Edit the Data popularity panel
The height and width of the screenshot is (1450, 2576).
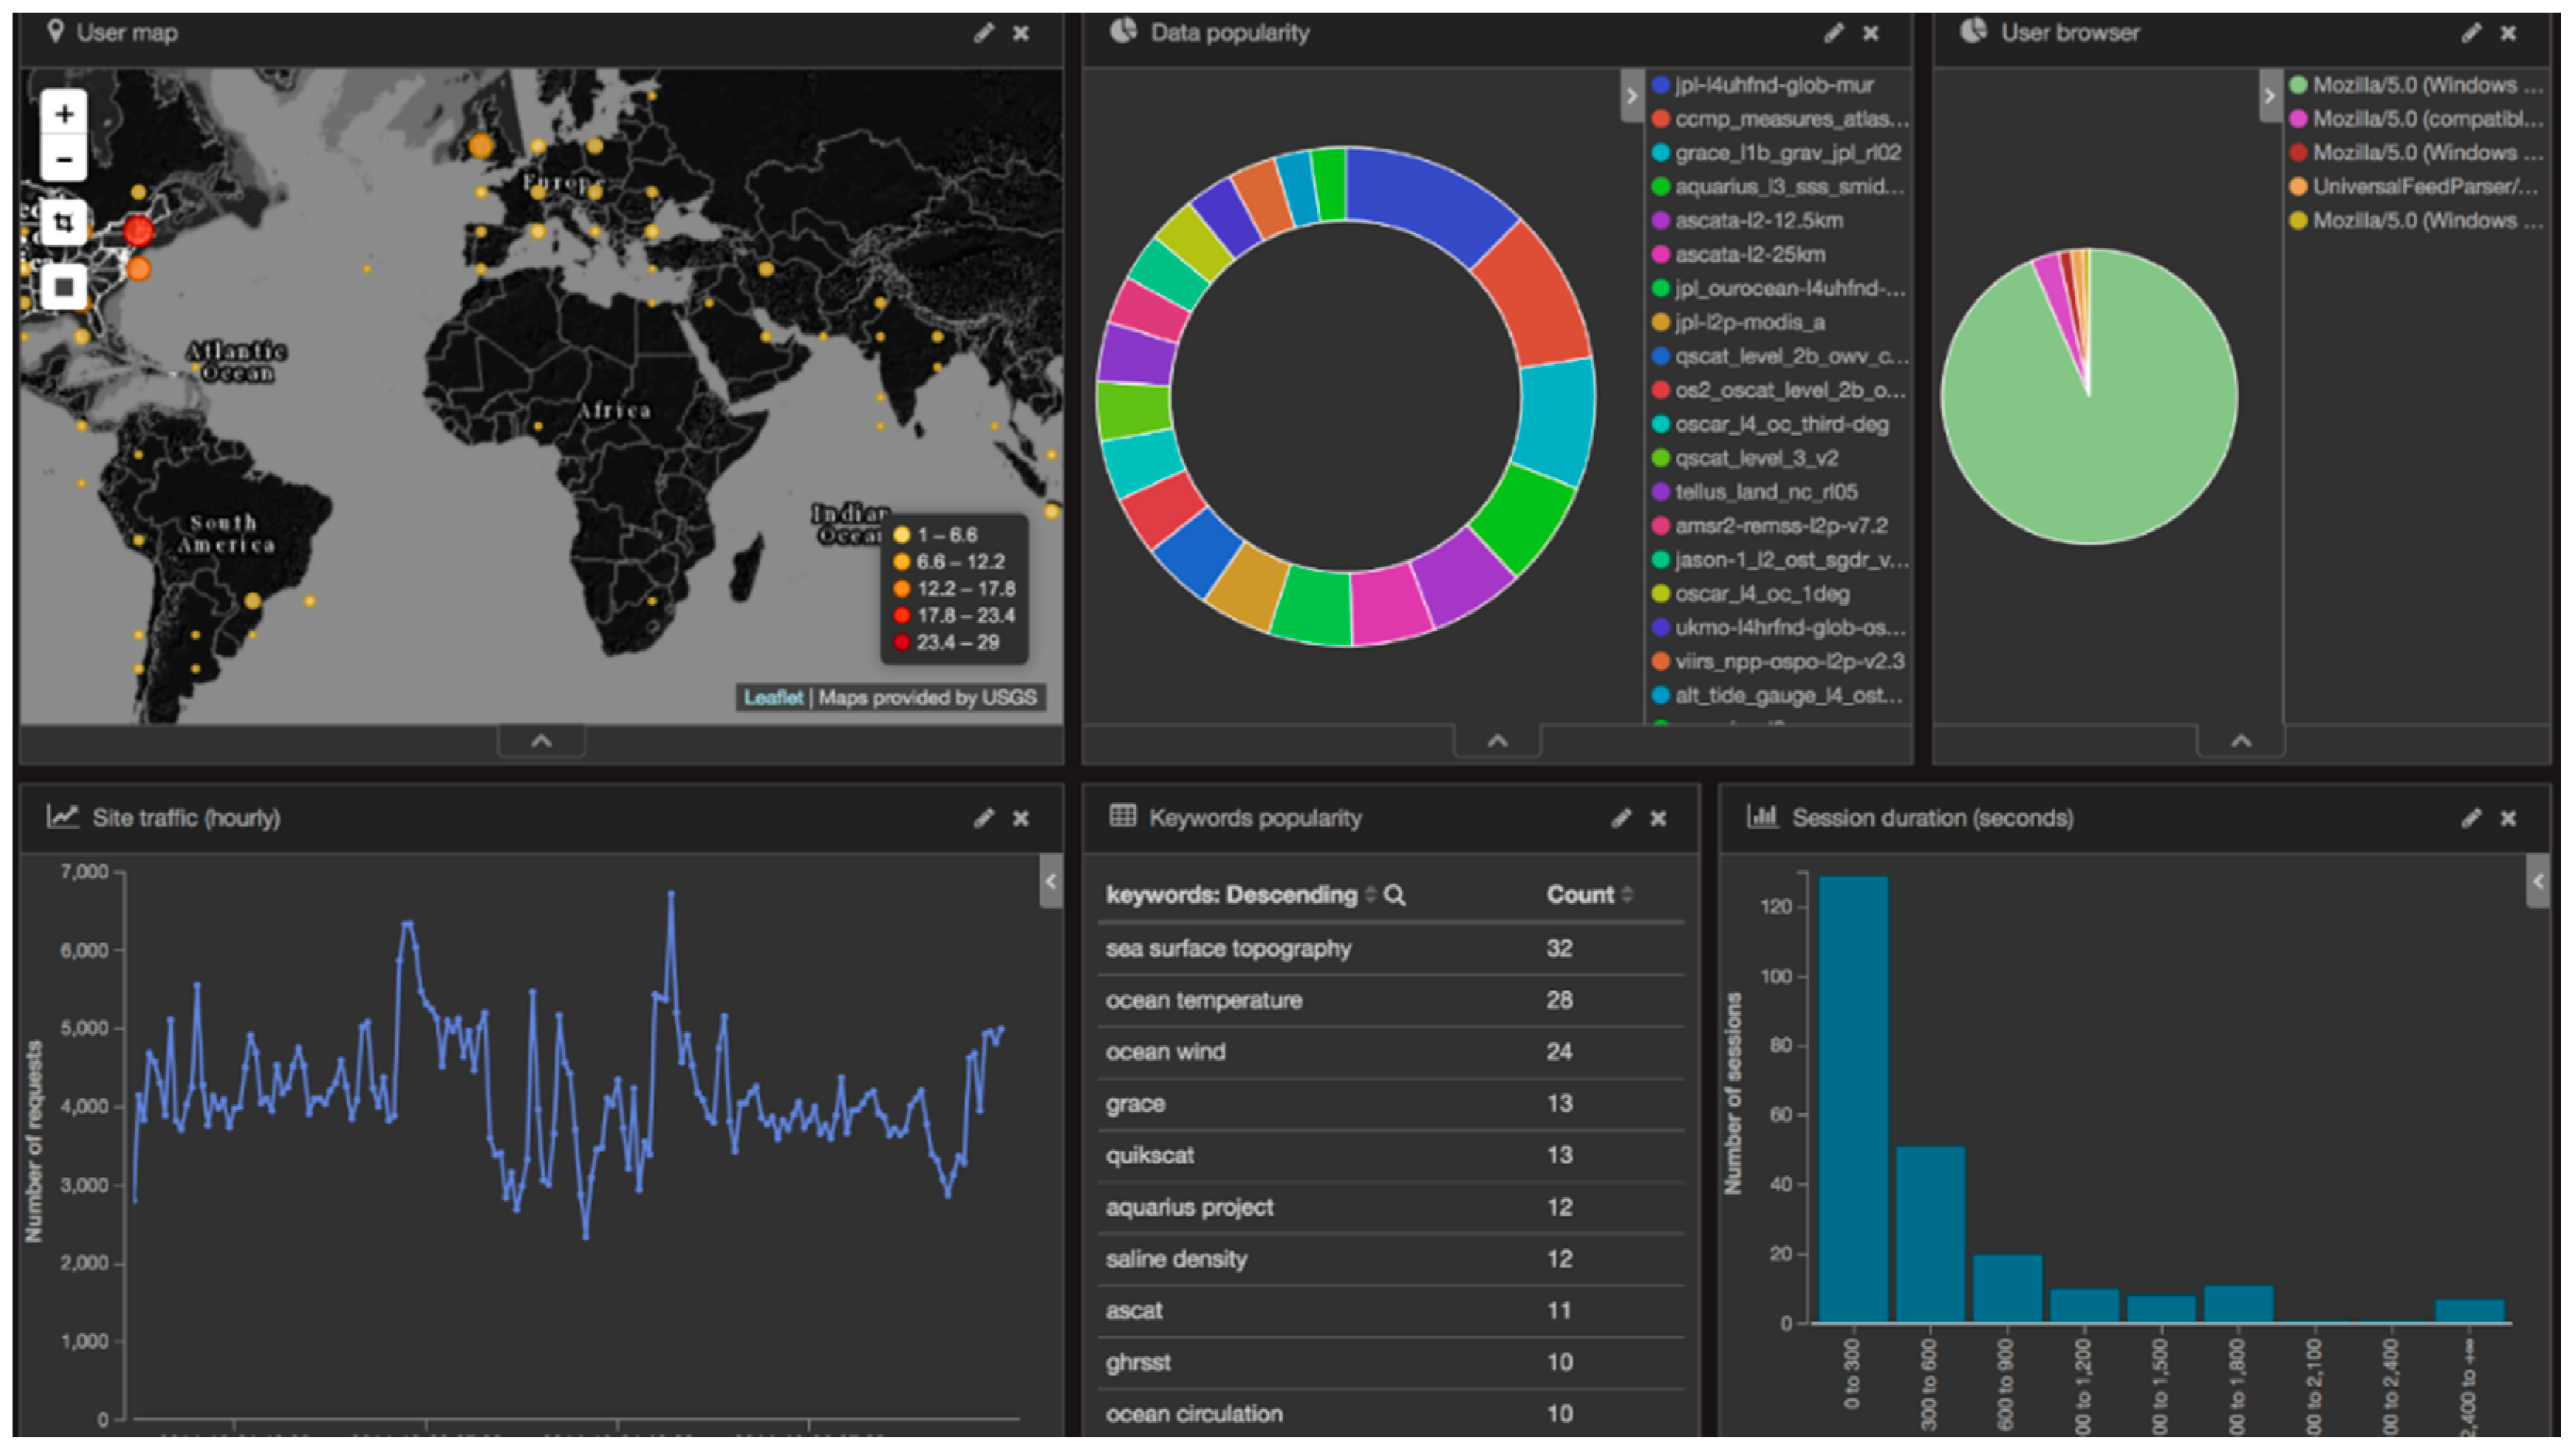point(1833,33)
